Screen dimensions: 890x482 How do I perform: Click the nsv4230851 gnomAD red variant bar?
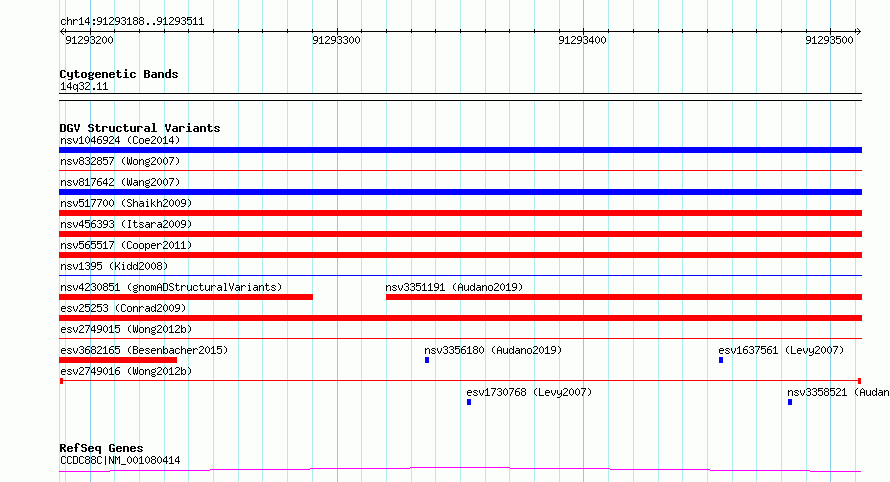point(186,297)
